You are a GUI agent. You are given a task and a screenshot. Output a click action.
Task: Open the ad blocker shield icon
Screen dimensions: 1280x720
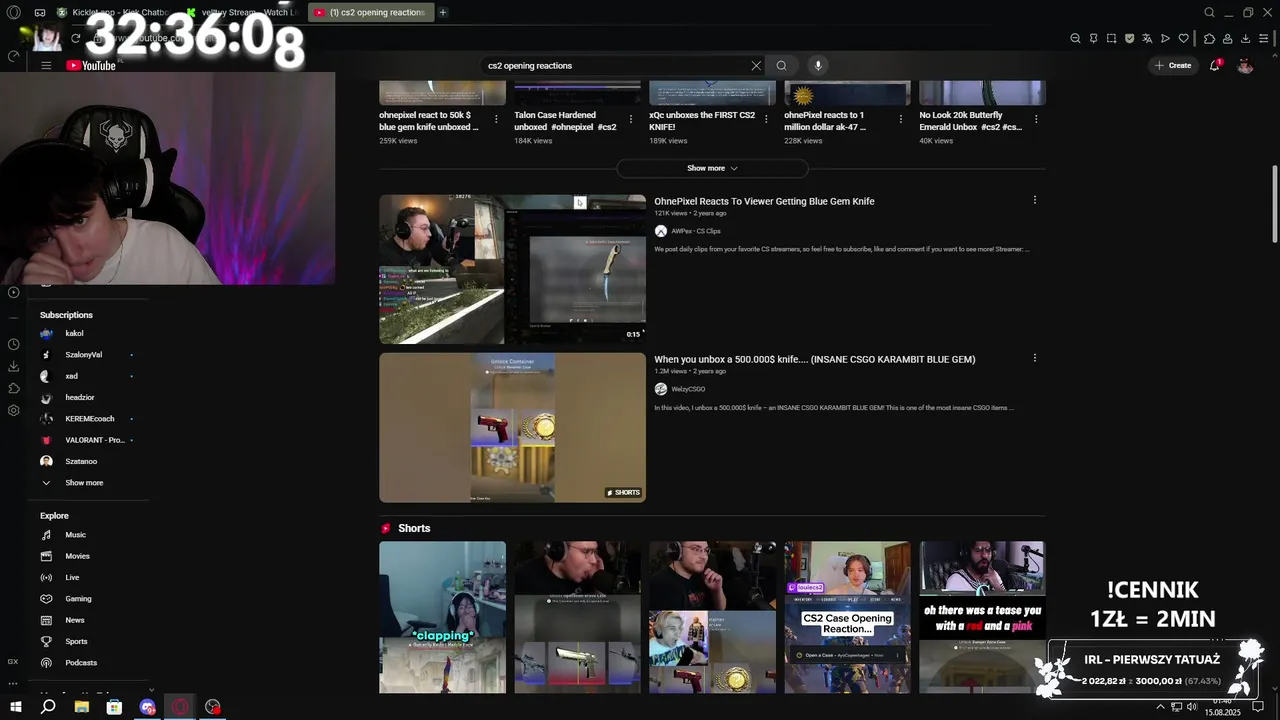click(1129, 38)
